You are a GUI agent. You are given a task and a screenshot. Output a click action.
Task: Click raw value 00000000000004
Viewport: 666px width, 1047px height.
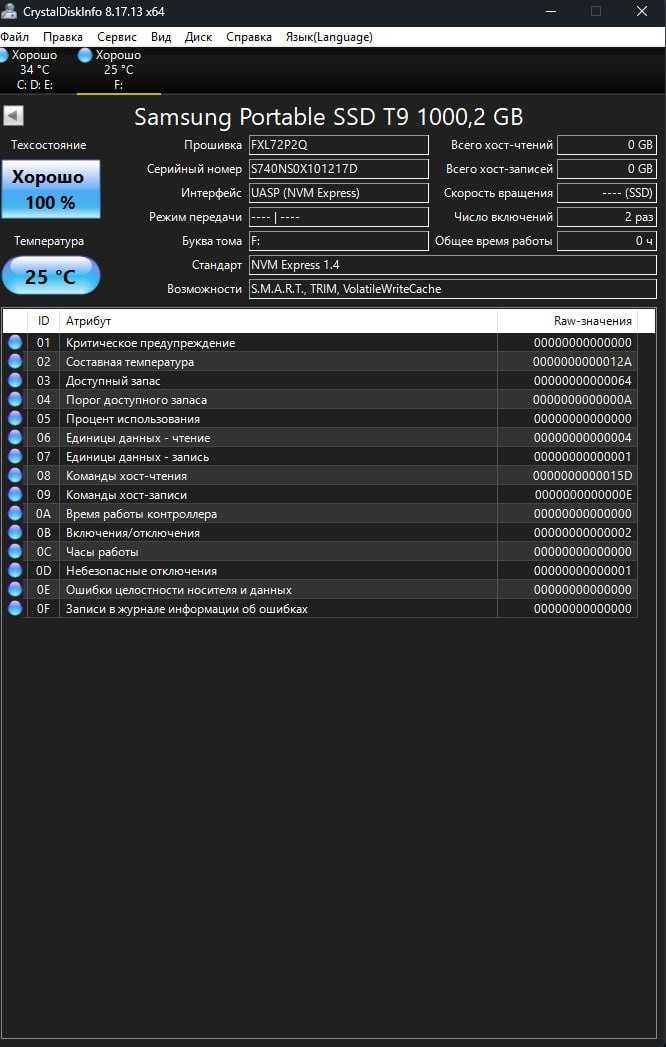pos(582,438)
